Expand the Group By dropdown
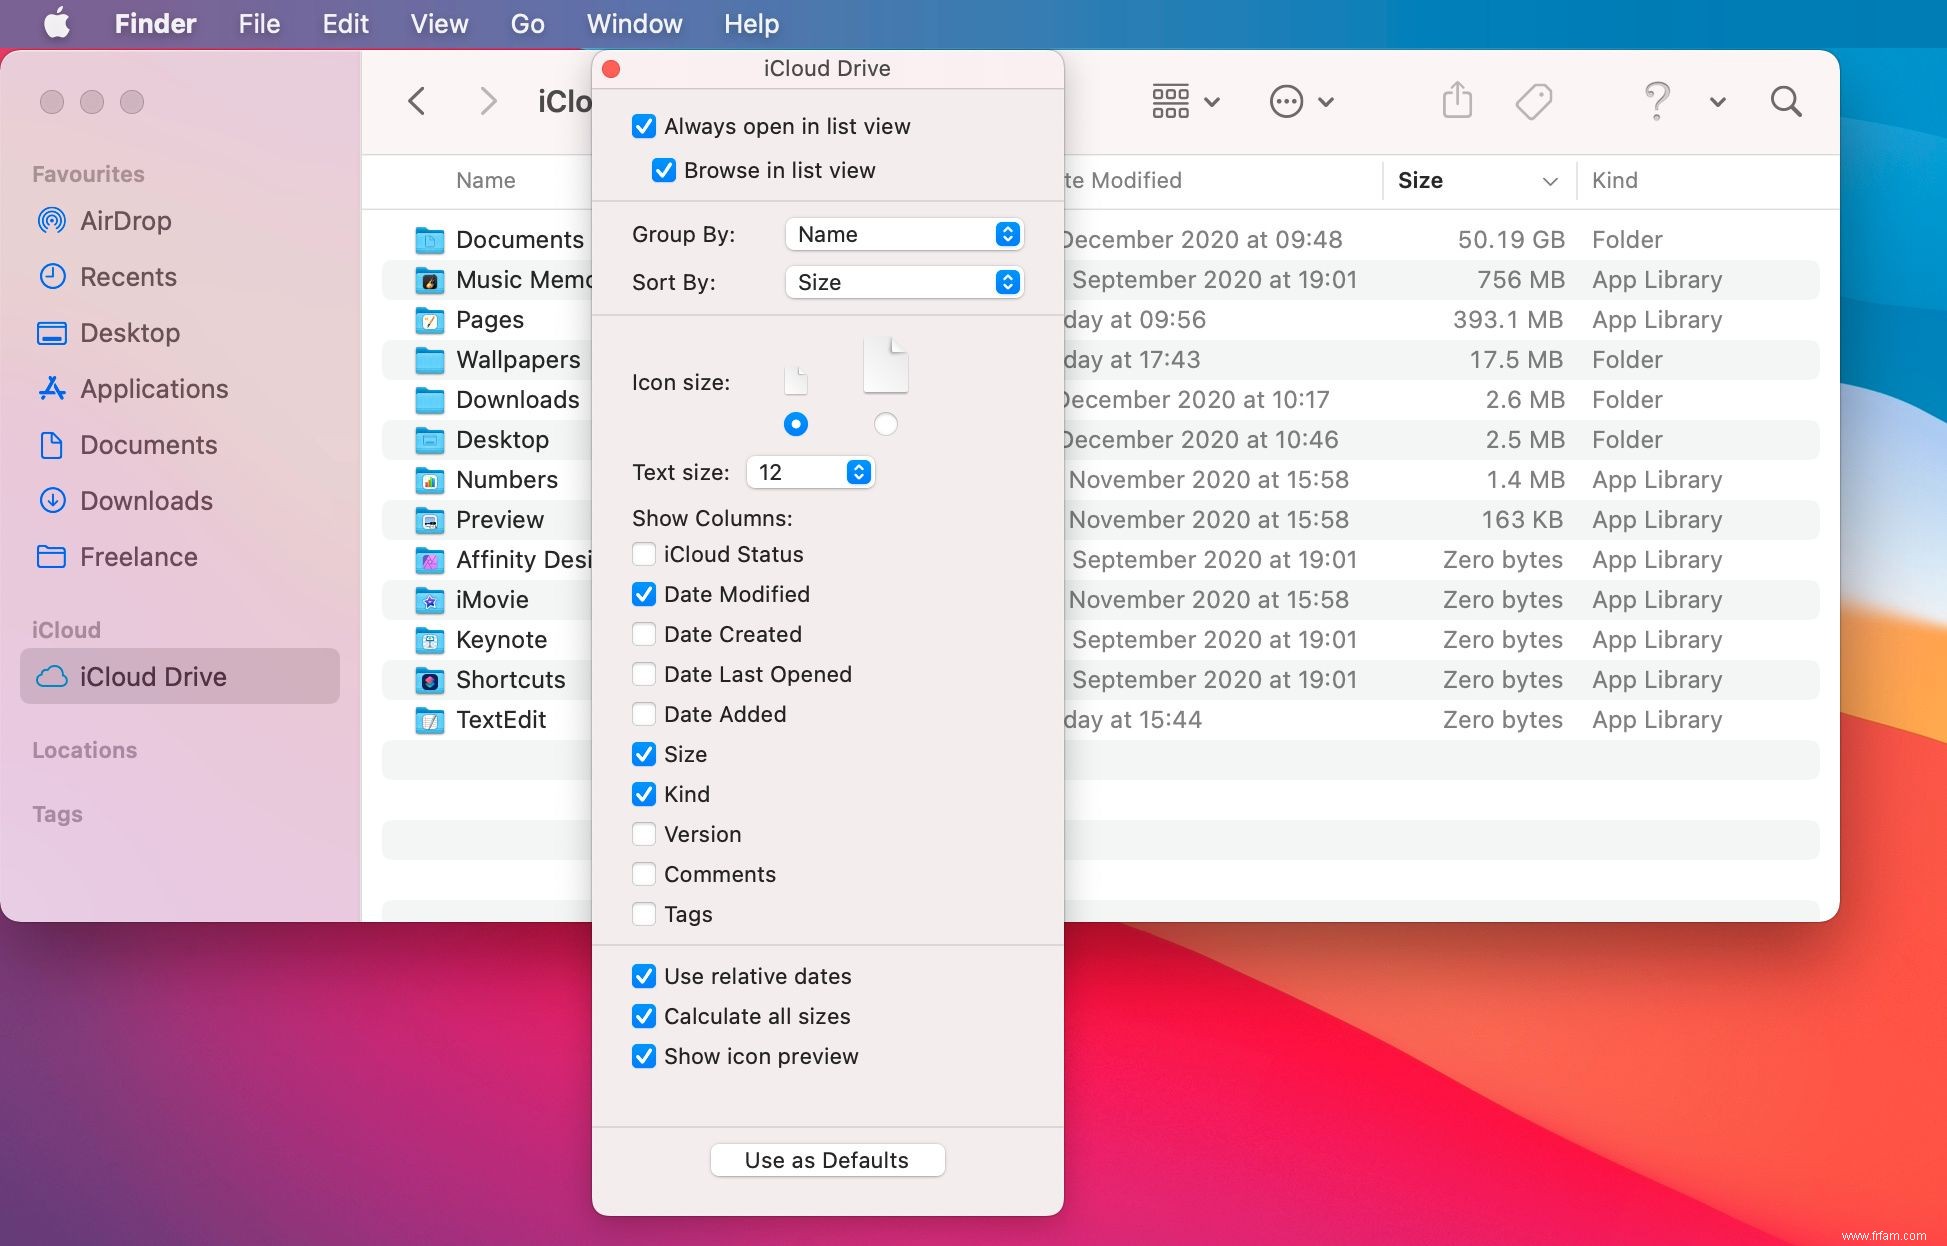The image size is (1947, 1246). pyautogui.click(x=904, y=233)
